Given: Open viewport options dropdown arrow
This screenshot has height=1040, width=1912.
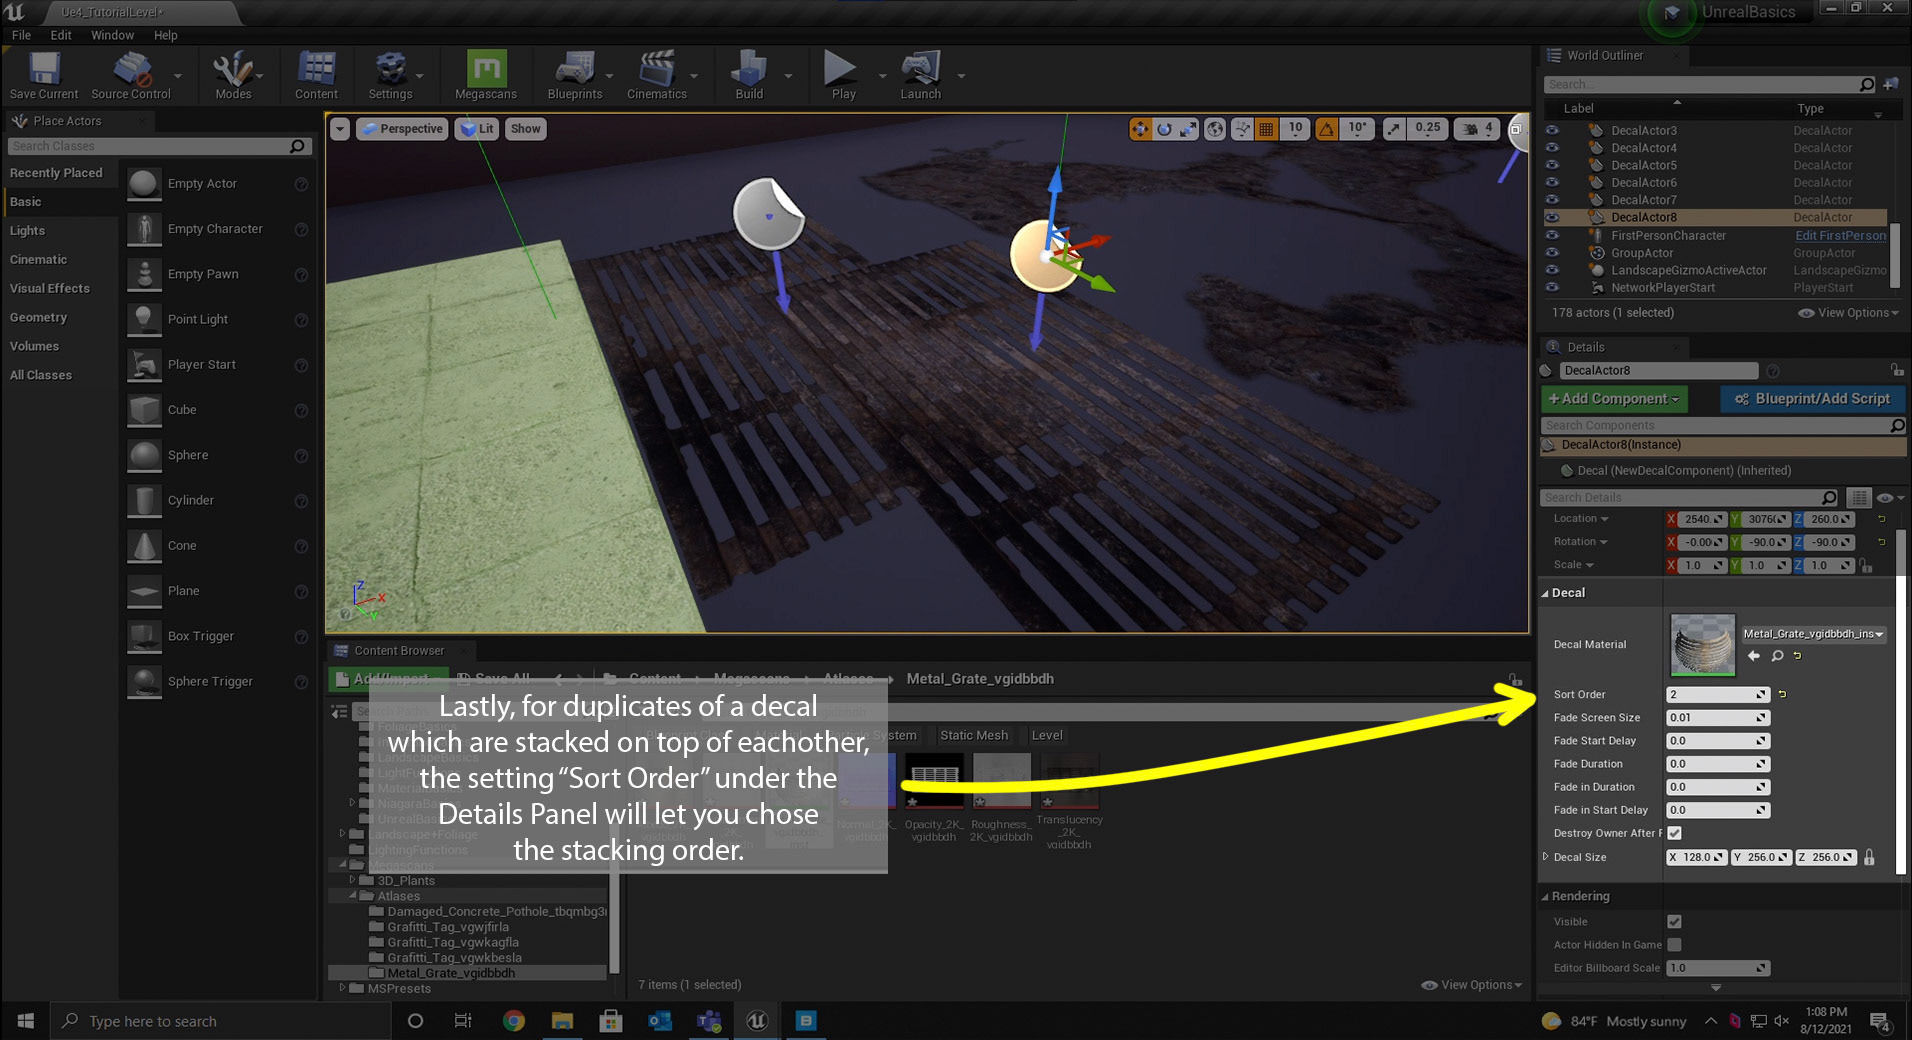Looking at the screenshot, I should [340, 129].
